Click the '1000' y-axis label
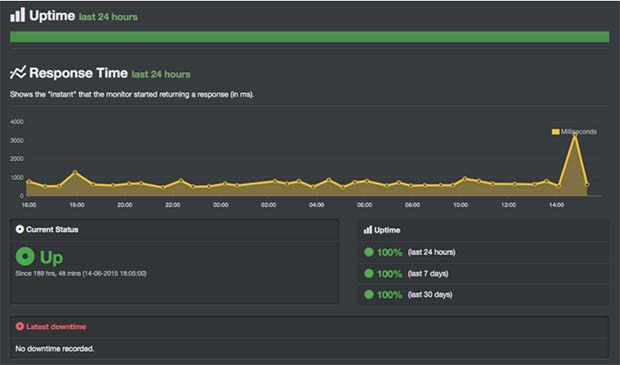Image resolution: width=620 pixels, height=365 pixels. point(17,178)
